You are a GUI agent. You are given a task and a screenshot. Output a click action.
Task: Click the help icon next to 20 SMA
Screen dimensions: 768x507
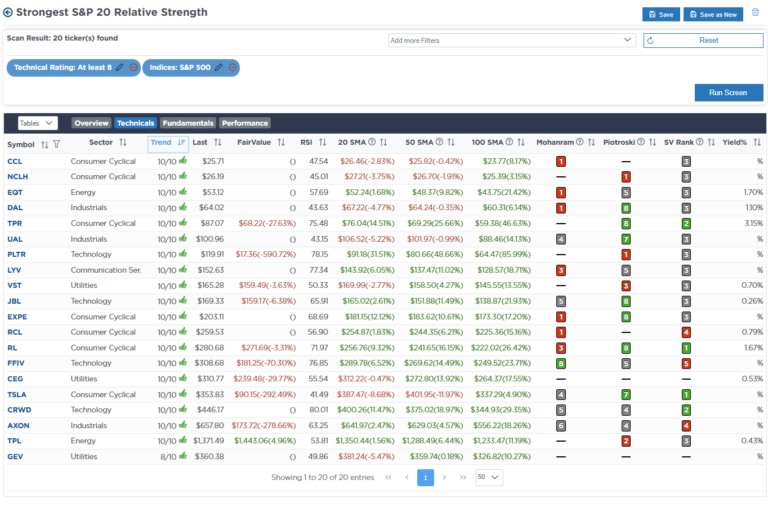(374, 143)
